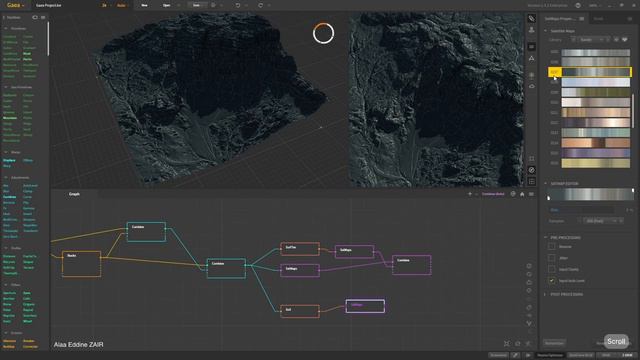Select the purple gradient swatch
Screen dimensions: 640x360
point(596,153)
